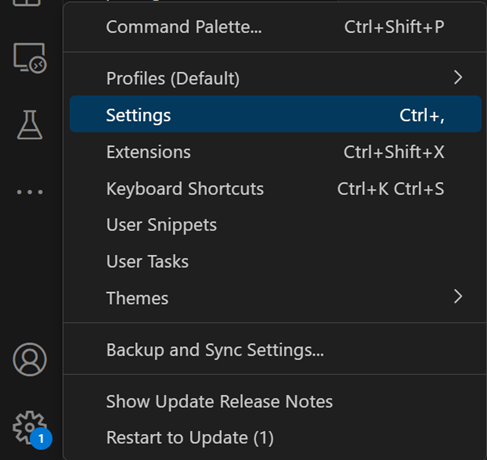Select User Snippets
This screenshot has height=460, width=487.
275,225
